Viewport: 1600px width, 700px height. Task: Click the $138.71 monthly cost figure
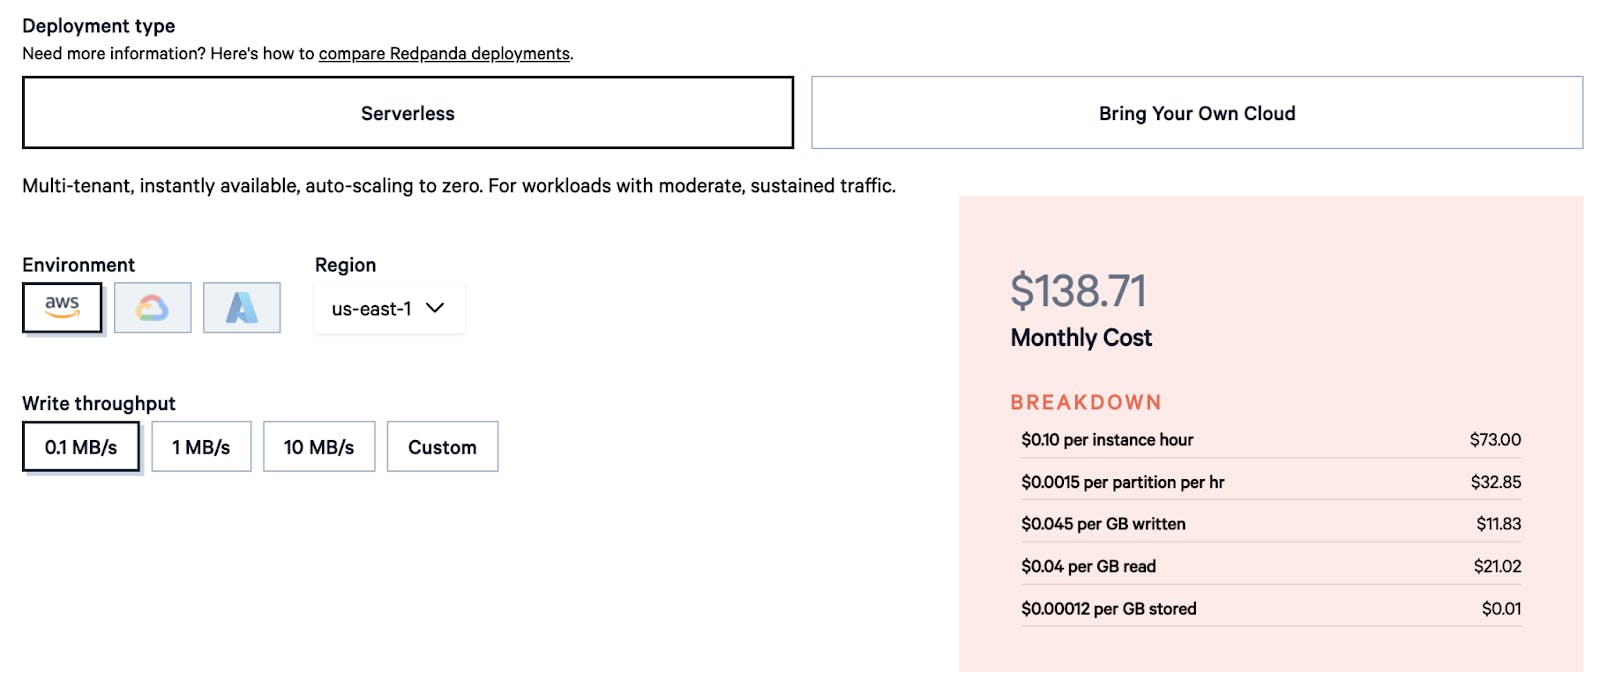pyautogui.click(x=1078, y=291)
